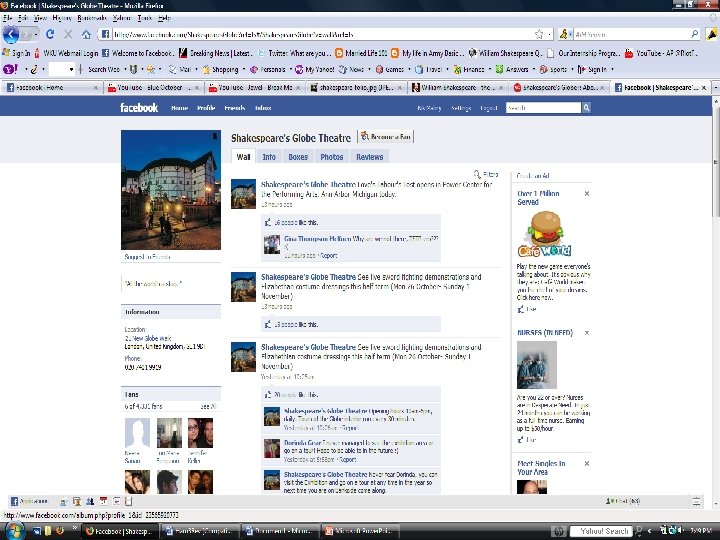Screen dimensions: 720x540
Task: Click the Filters magnifier on the wall
Action: 477,174
